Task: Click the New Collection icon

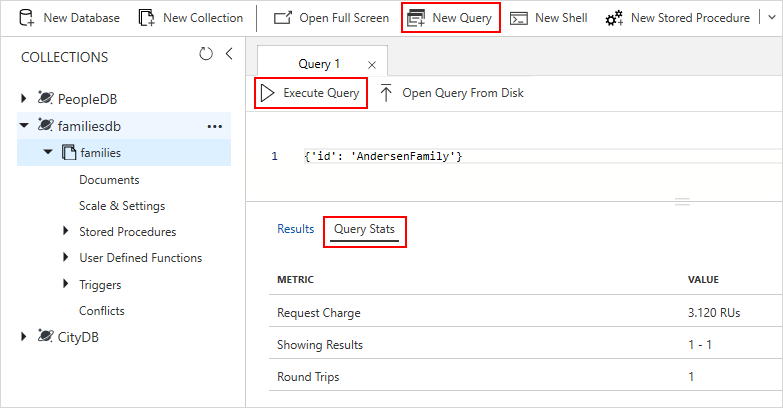Action: [x=147, y=18]
